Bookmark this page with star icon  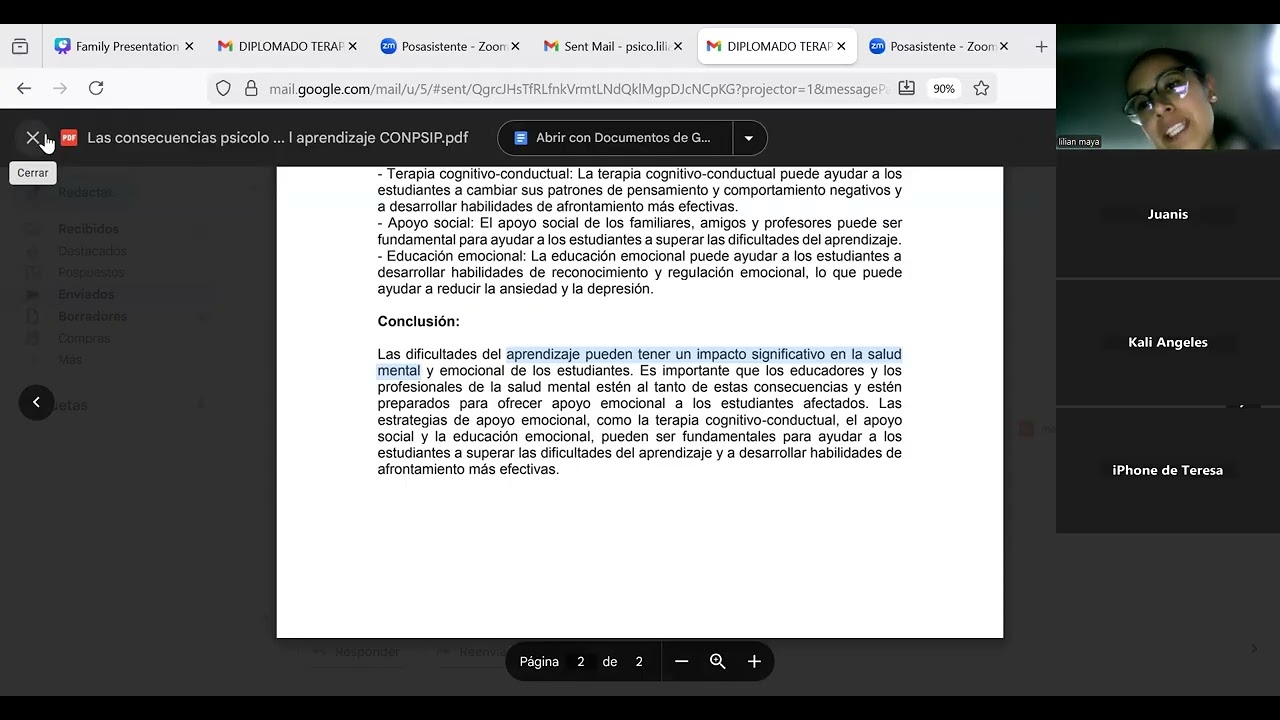981,88
